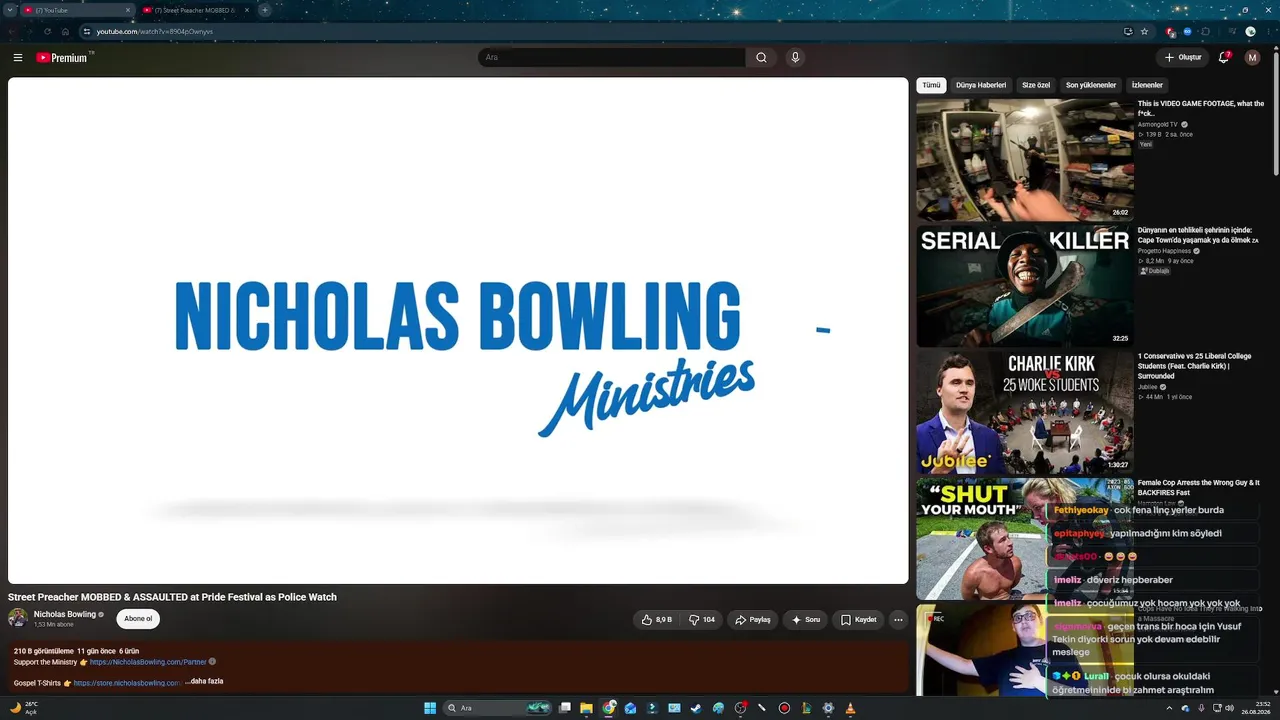This screenshot has height=720, width=1280.
Task: Open taskbar weather widget
Action: [24, 708]
